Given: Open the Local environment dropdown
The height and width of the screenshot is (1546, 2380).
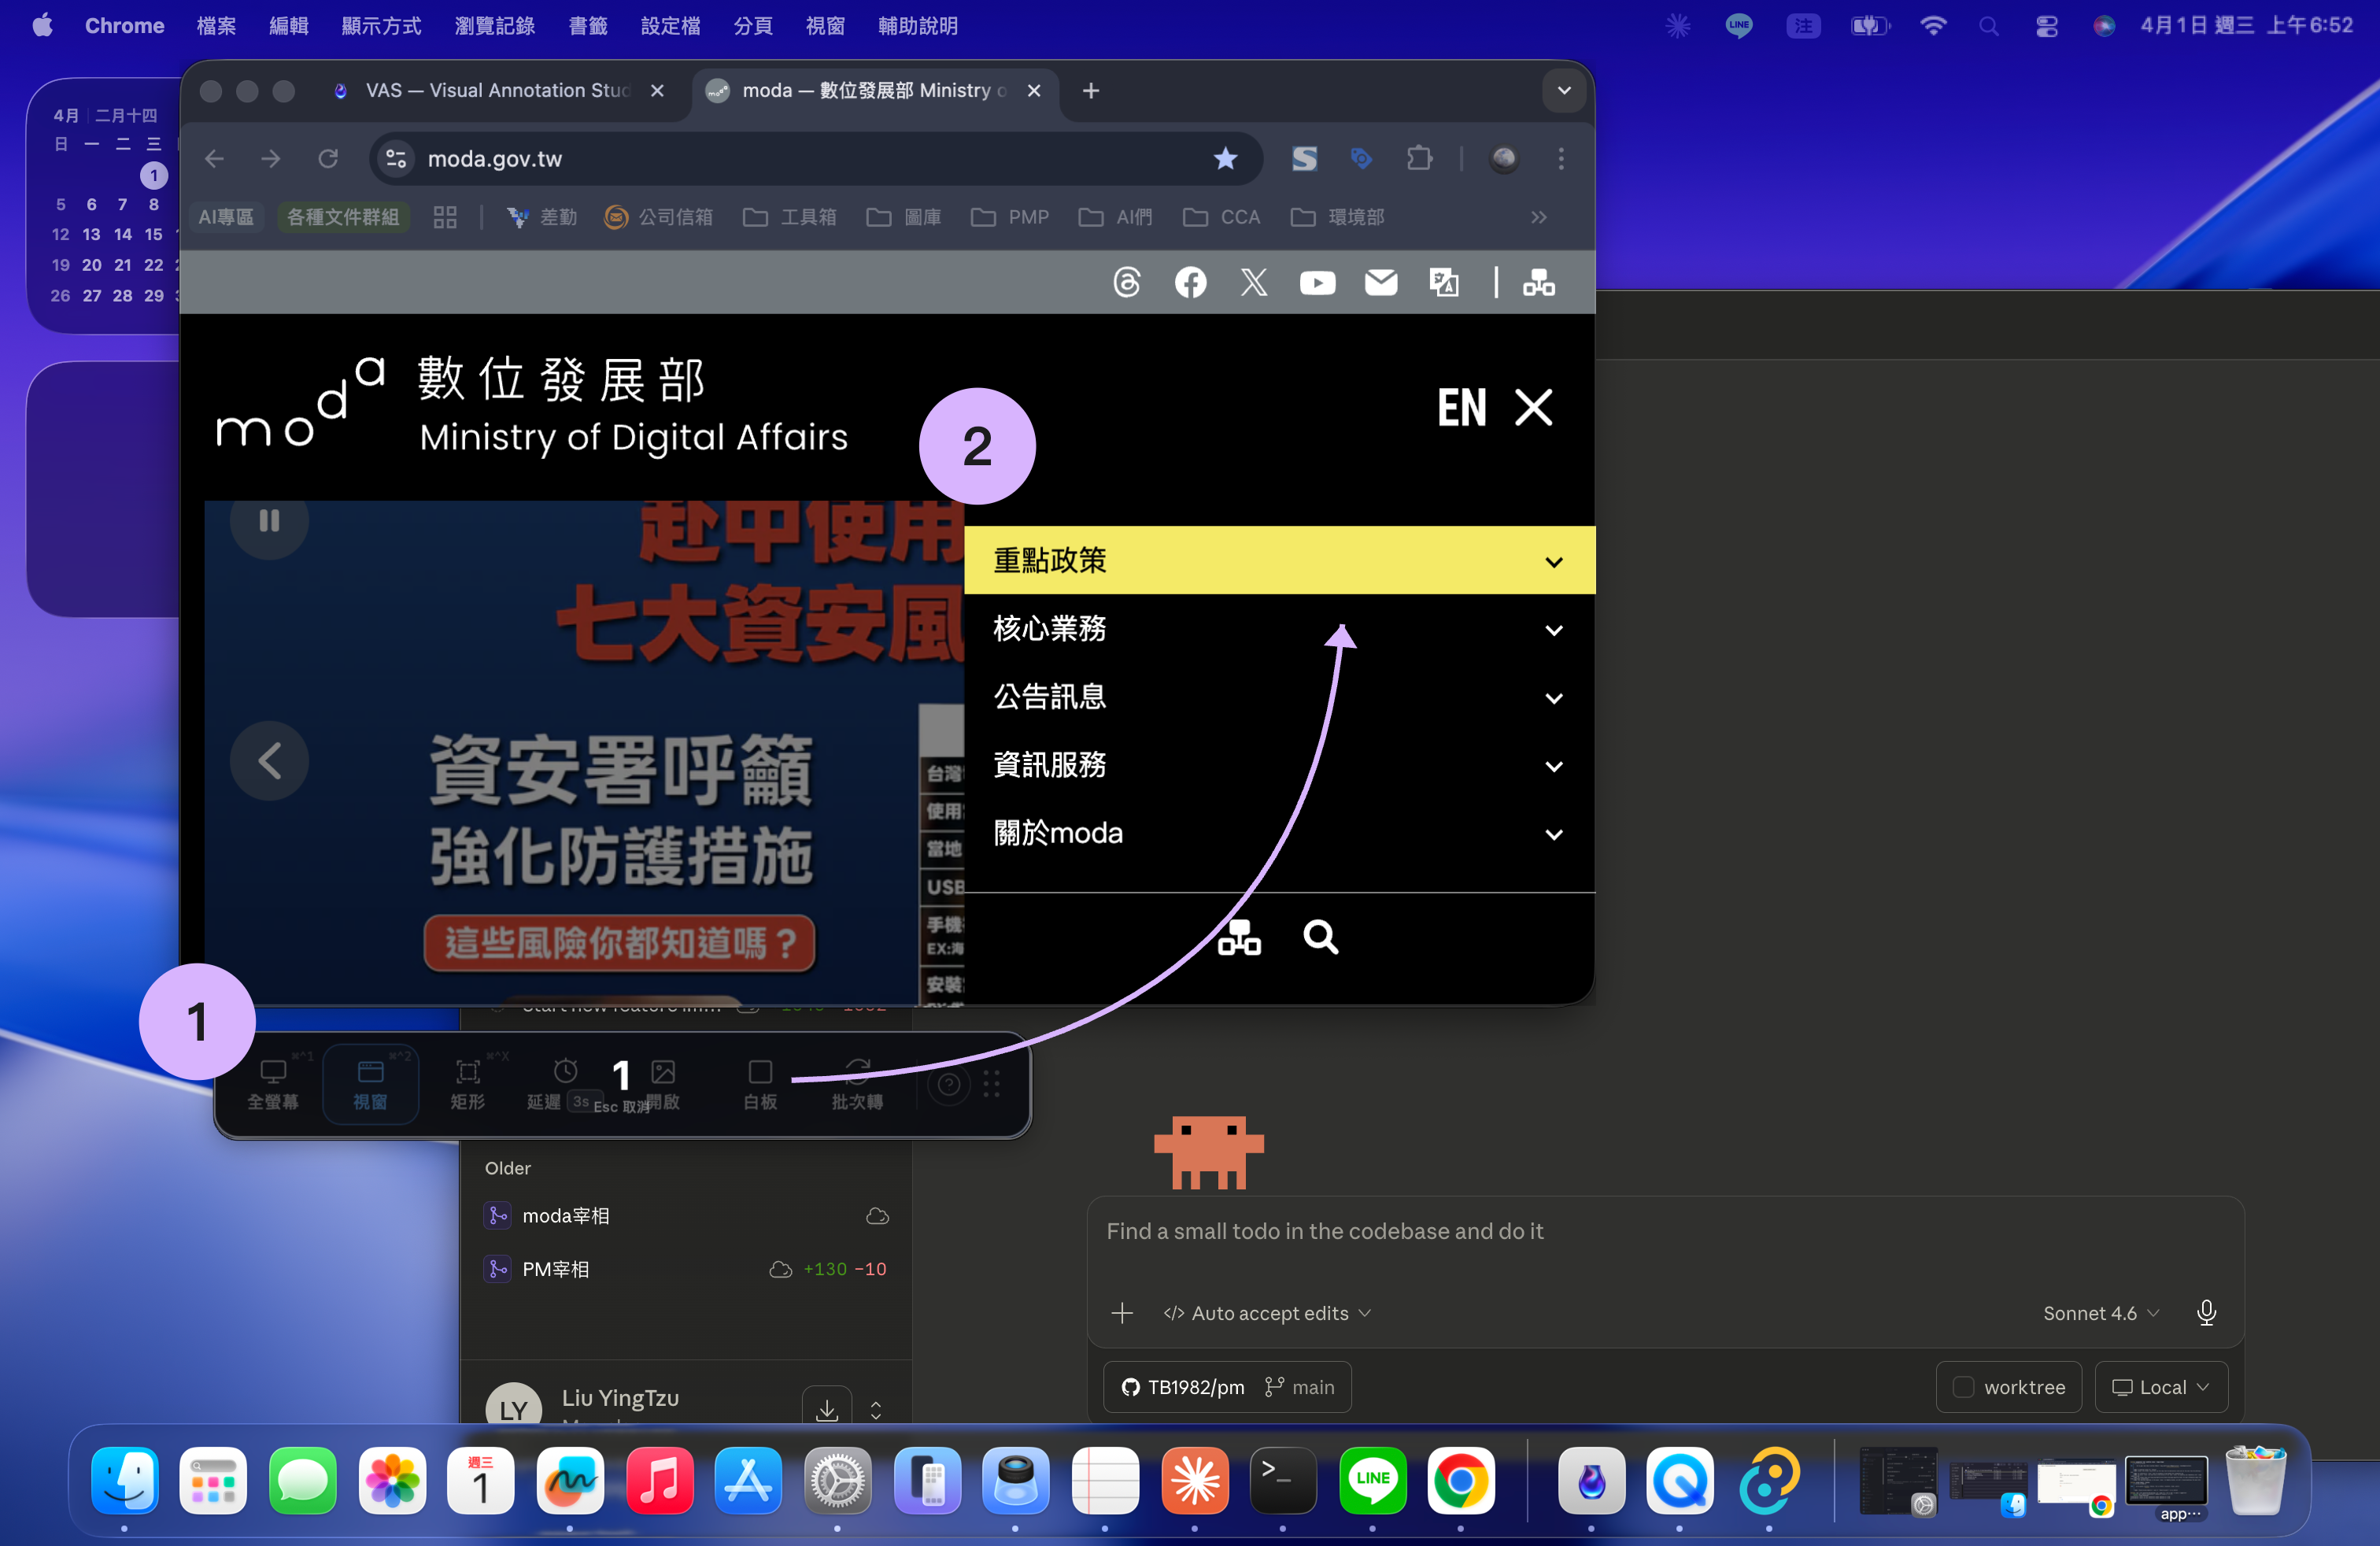Looking at the screenshot, I should point(2161,1387).
